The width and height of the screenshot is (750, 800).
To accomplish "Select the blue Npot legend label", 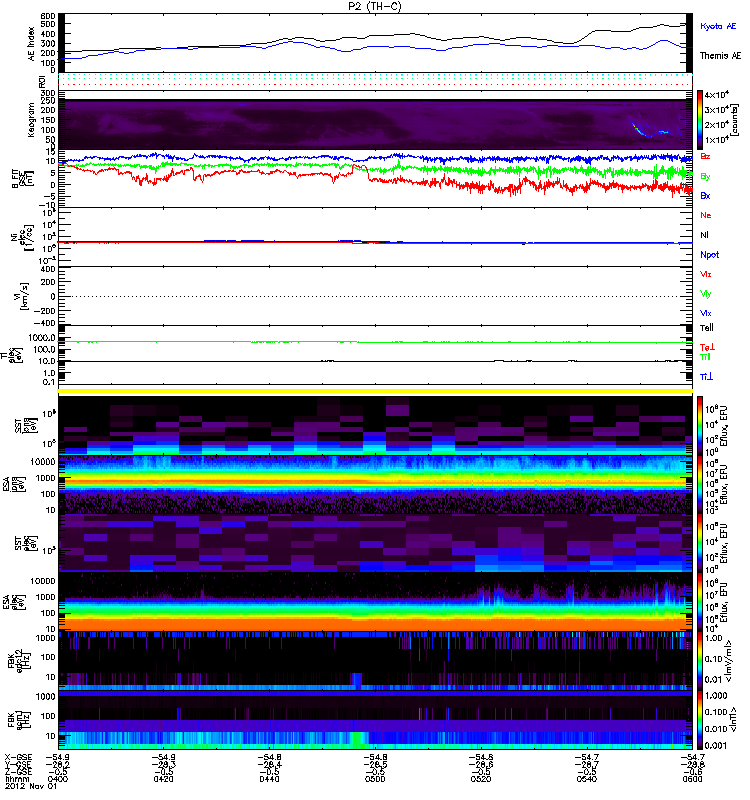I will pos(710,255).
